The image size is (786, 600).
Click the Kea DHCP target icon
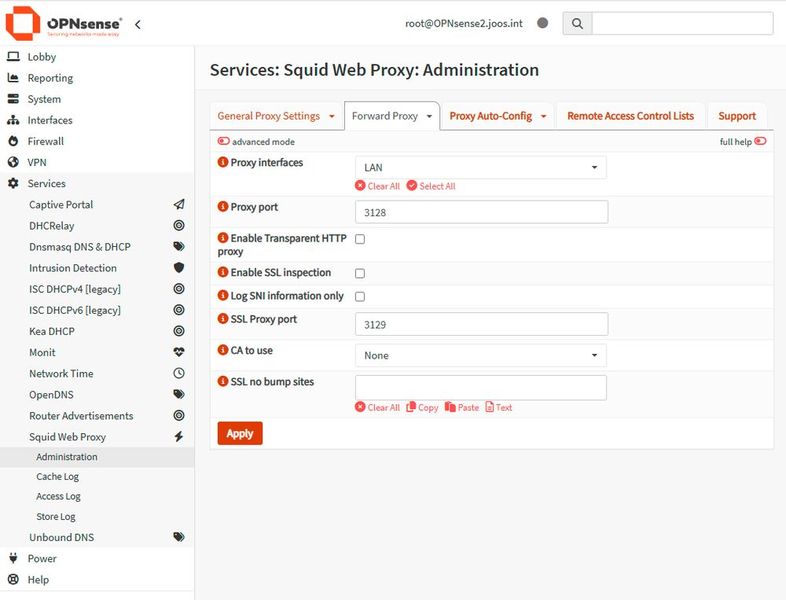[x=179, y=331]
